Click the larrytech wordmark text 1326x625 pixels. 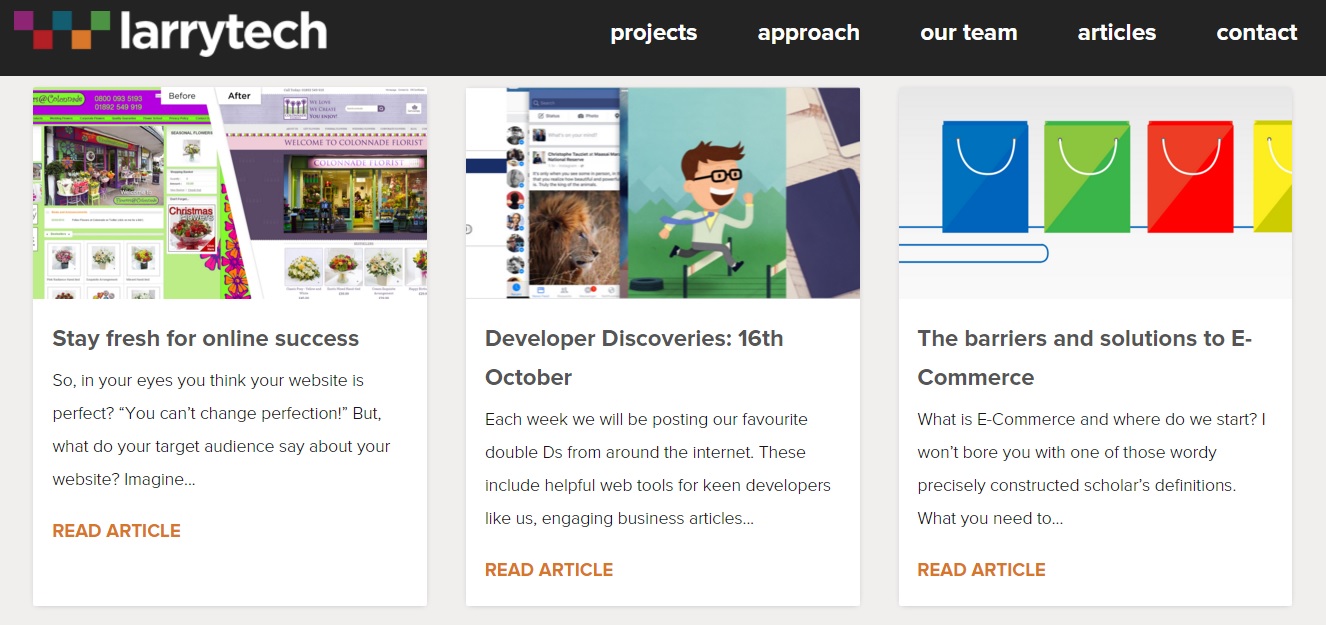[x=223, y=32]
